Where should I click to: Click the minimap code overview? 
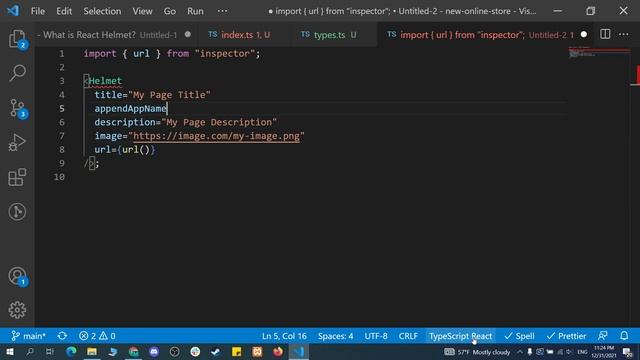(x=599, y=53)
